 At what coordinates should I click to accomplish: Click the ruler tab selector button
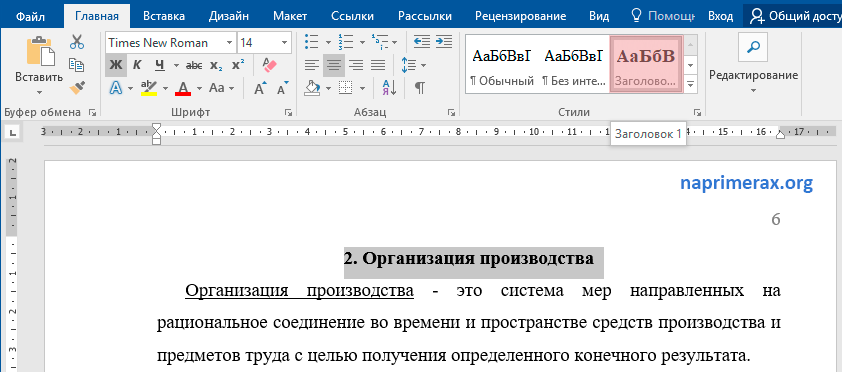click(x=12, y=133)
